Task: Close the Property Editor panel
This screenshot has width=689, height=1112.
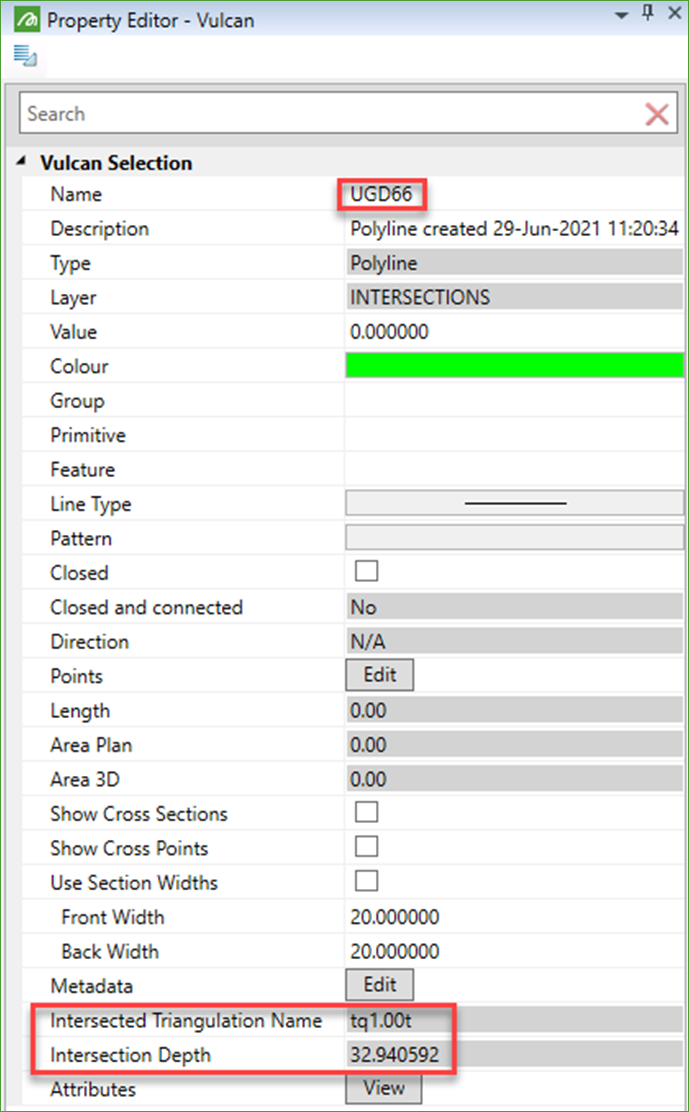Action: coord(672,14)
